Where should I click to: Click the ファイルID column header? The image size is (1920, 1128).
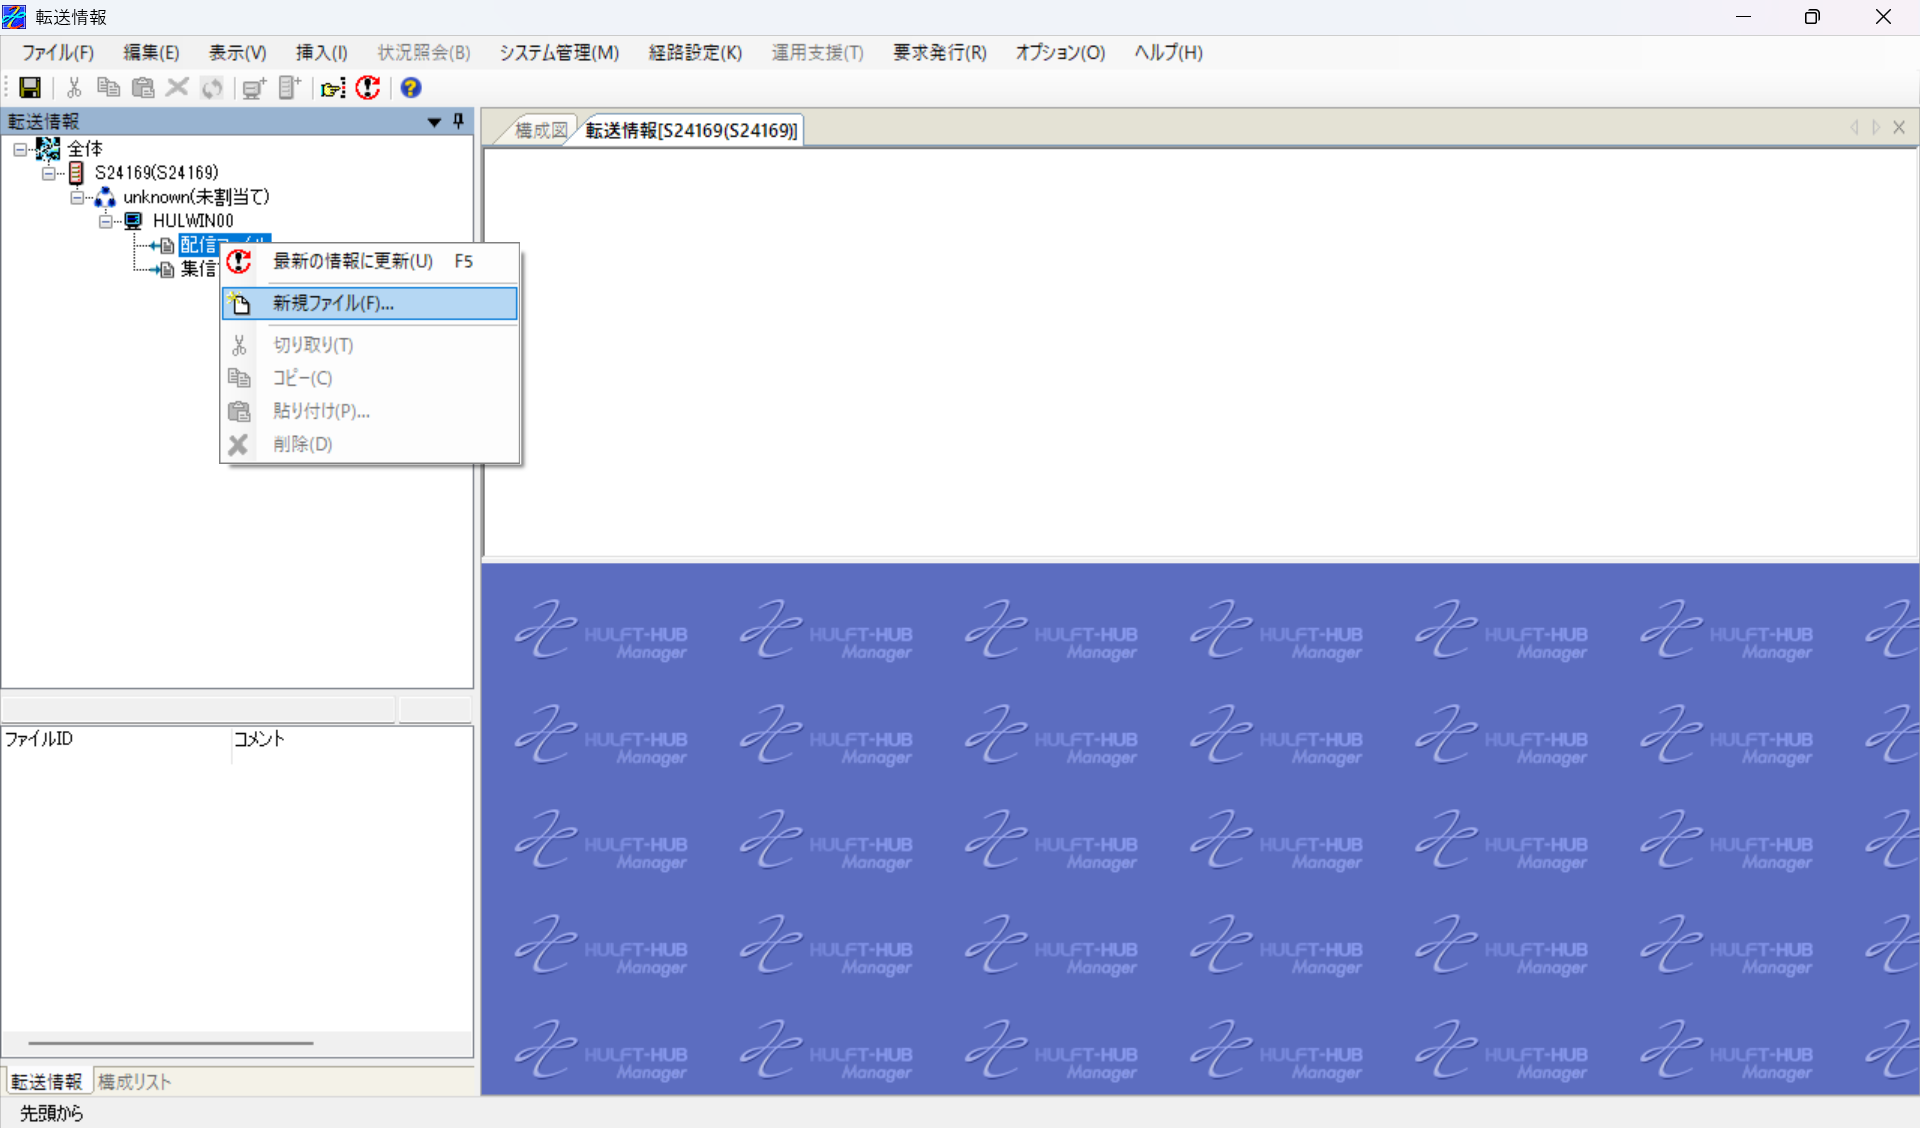pyautogui.click(x=40, y=739)
